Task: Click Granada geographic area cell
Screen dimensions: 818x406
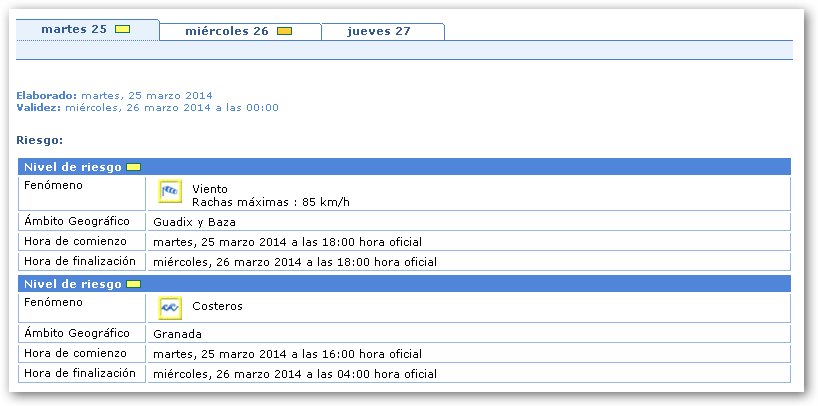Action: click(x=175, y=334)
